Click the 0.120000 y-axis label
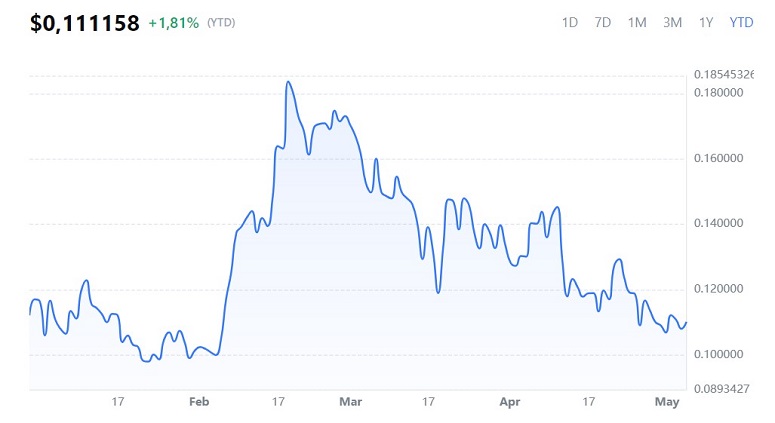 pyautogui.click(x=719, y=290)
